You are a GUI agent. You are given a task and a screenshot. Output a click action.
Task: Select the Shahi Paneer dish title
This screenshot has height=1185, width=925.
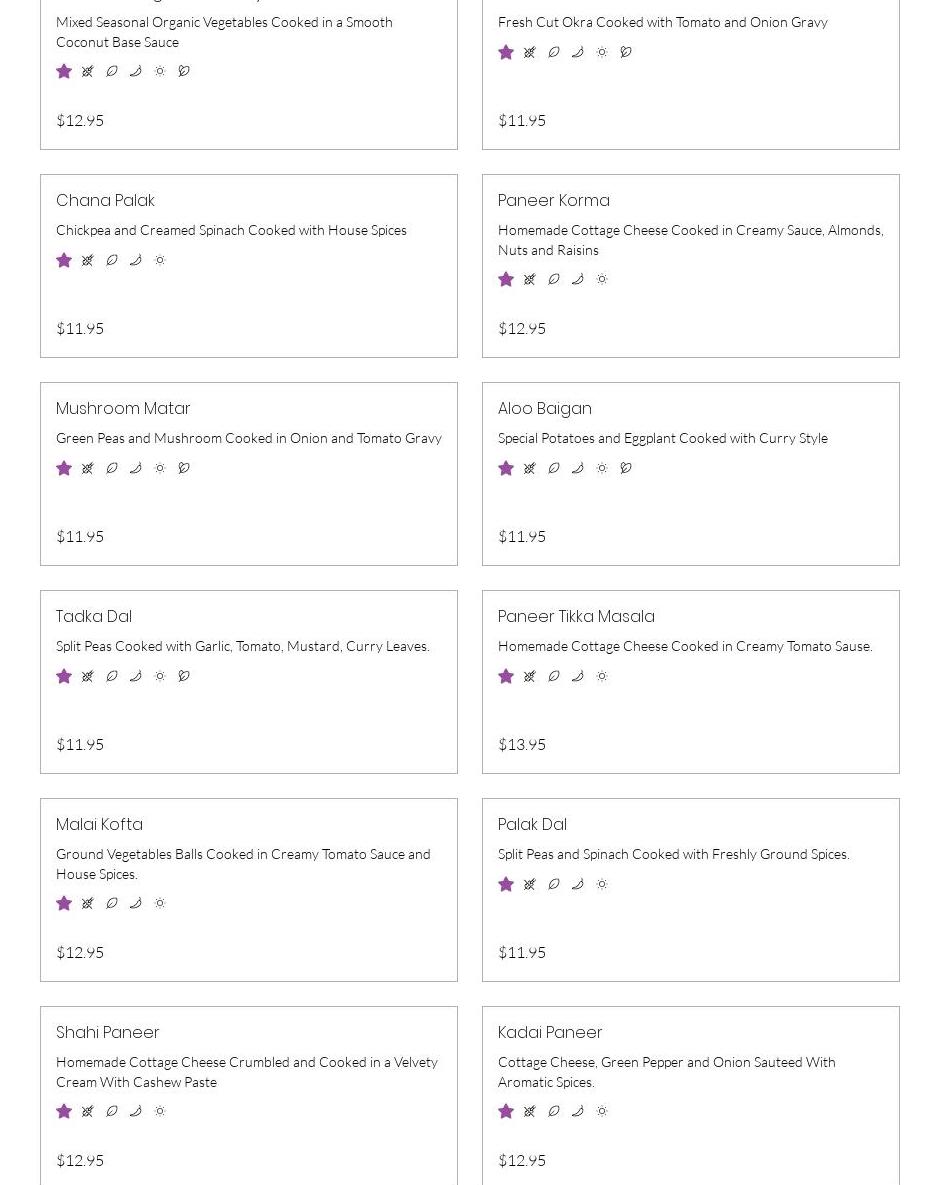[108, 1032]
